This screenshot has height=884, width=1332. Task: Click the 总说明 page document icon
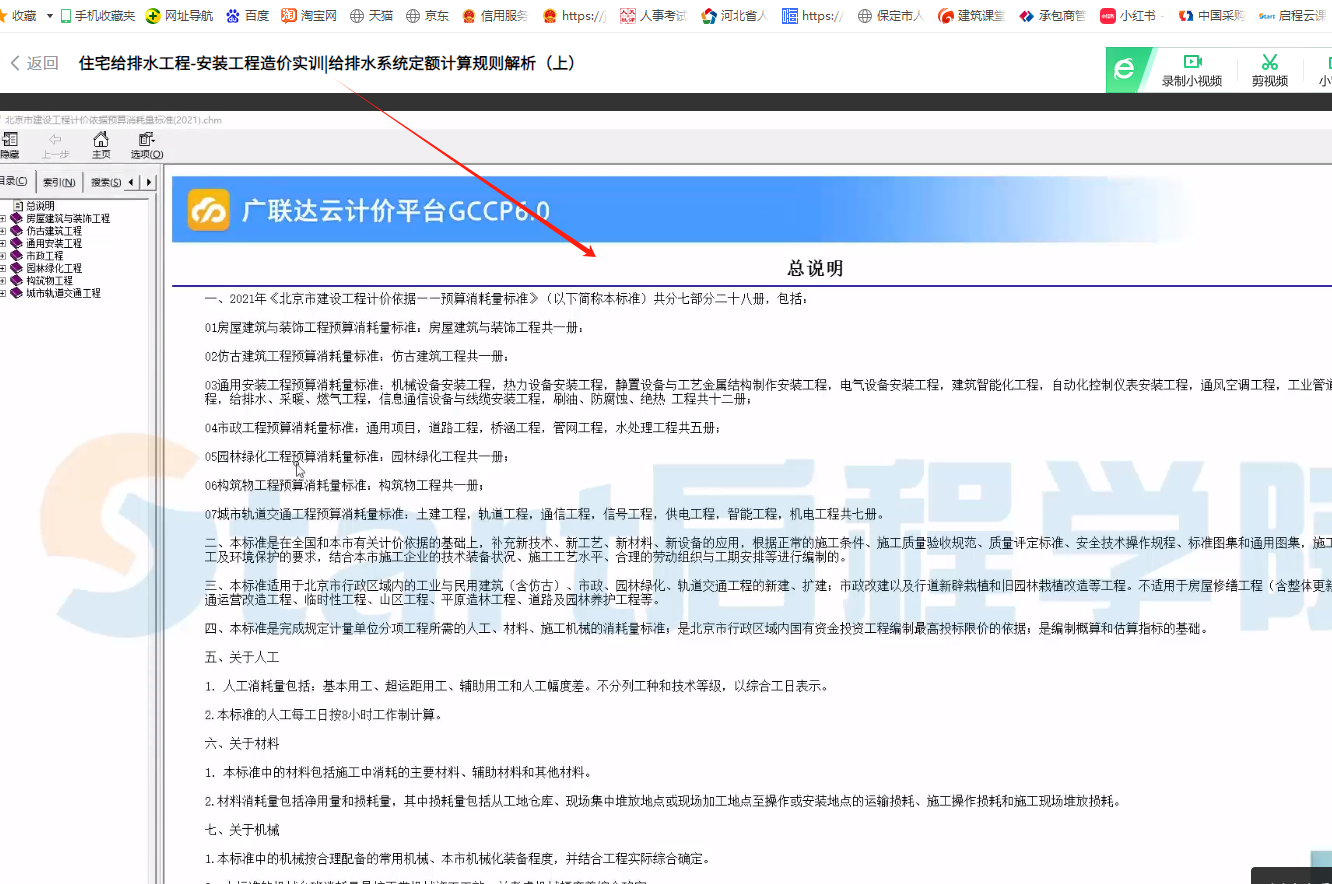(x=17, y=206)
